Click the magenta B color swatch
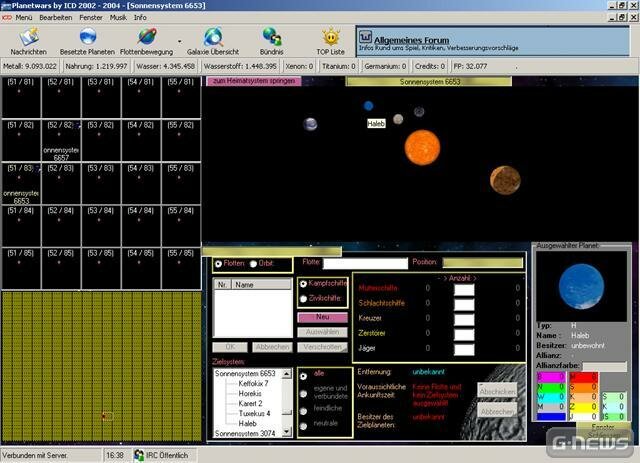Screen dimensions: 640x463 (551, 376)
